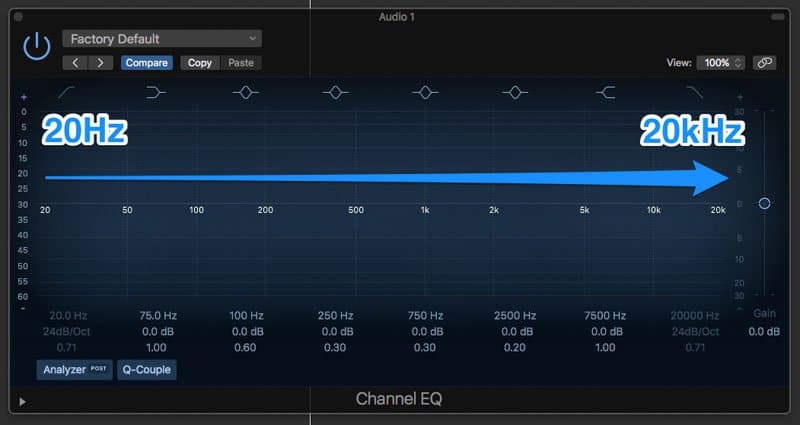Open the Factory Default preset dropdown

[161, 39]
